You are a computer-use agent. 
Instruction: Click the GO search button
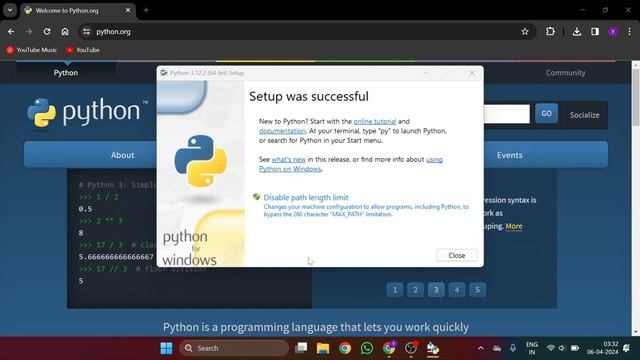click(x=546, y=113)
